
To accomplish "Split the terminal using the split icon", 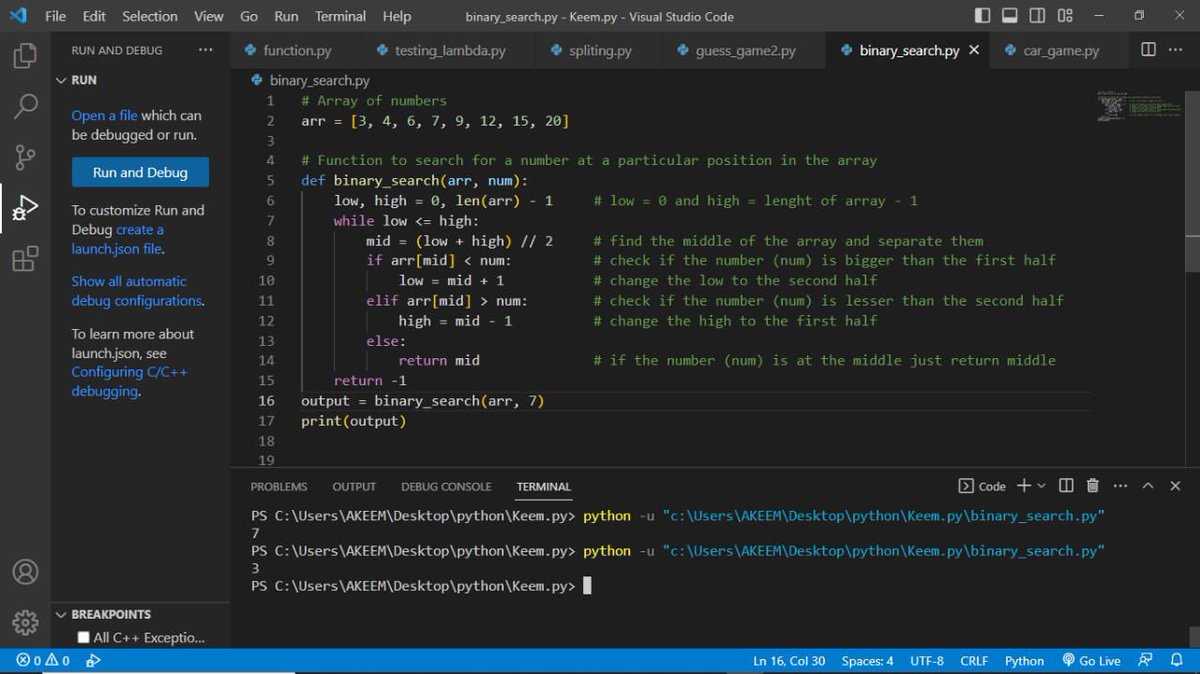I will click(1066, 485).
